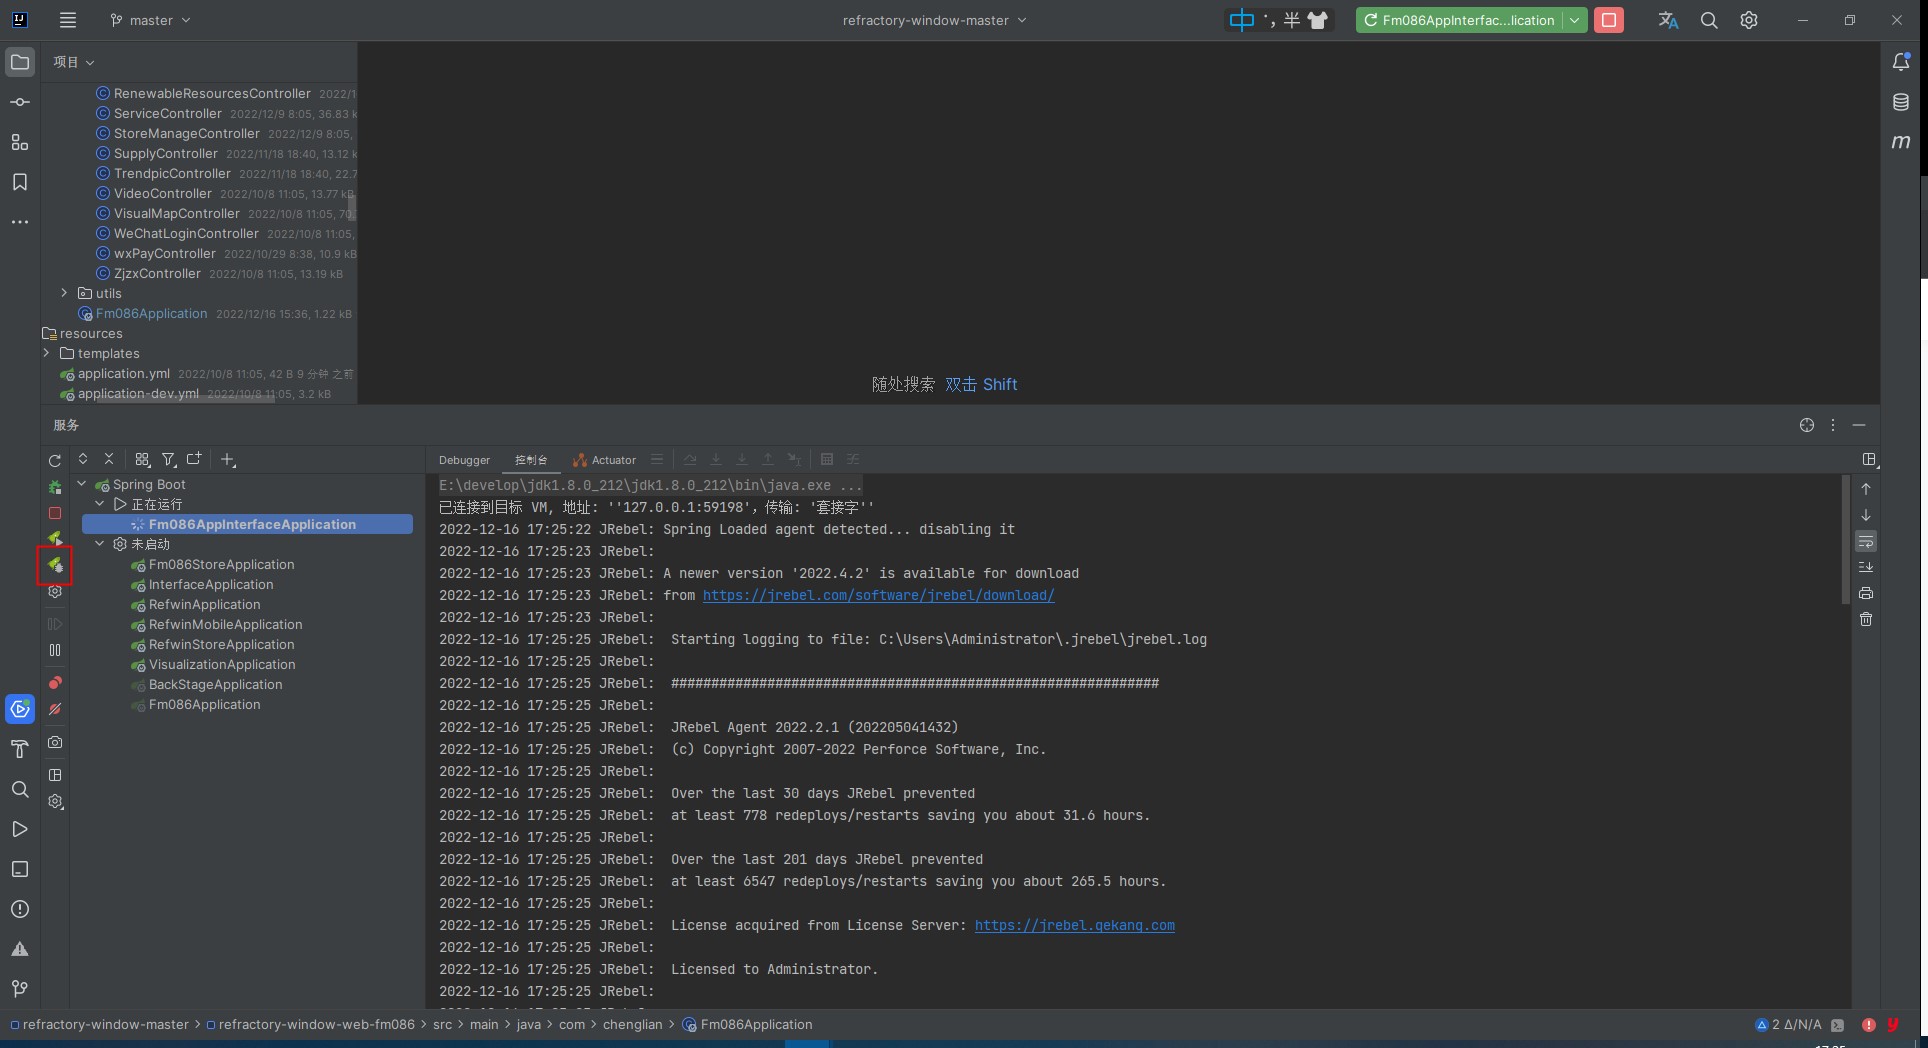The width and height of the screenshot is (1928, 1048).
Task: Open the Maven tool window
Action: click(1901, 142)
